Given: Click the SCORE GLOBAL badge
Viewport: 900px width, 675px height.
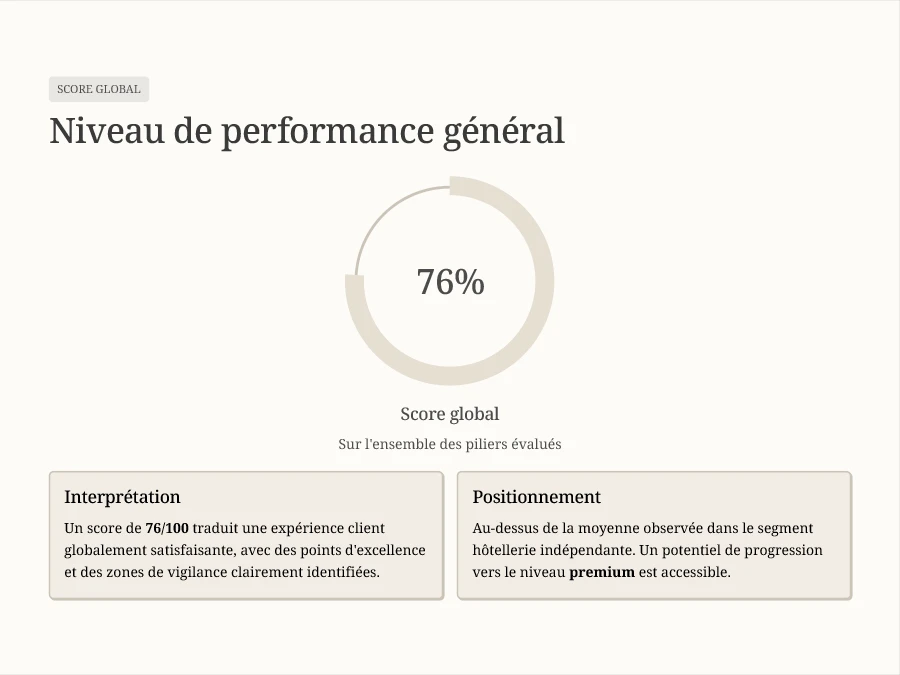Looking at the screenshot, I should [99, 89].
